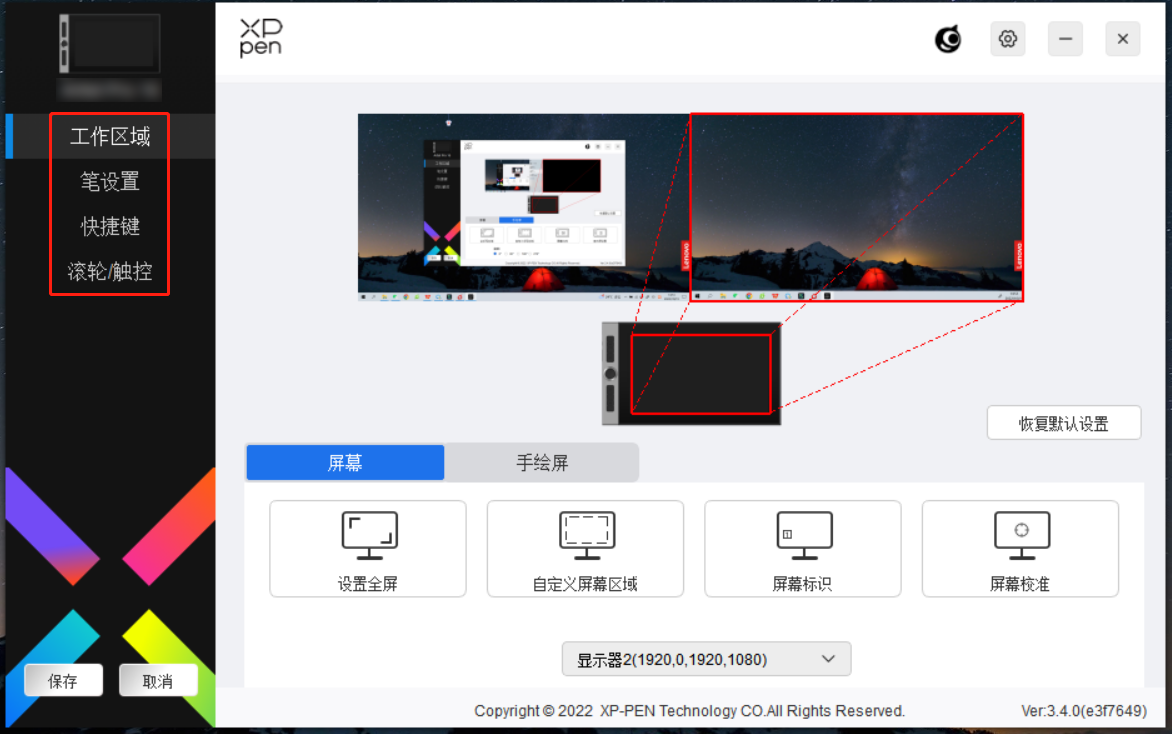Open settings via the gear icon

(x=1008, y=39)
